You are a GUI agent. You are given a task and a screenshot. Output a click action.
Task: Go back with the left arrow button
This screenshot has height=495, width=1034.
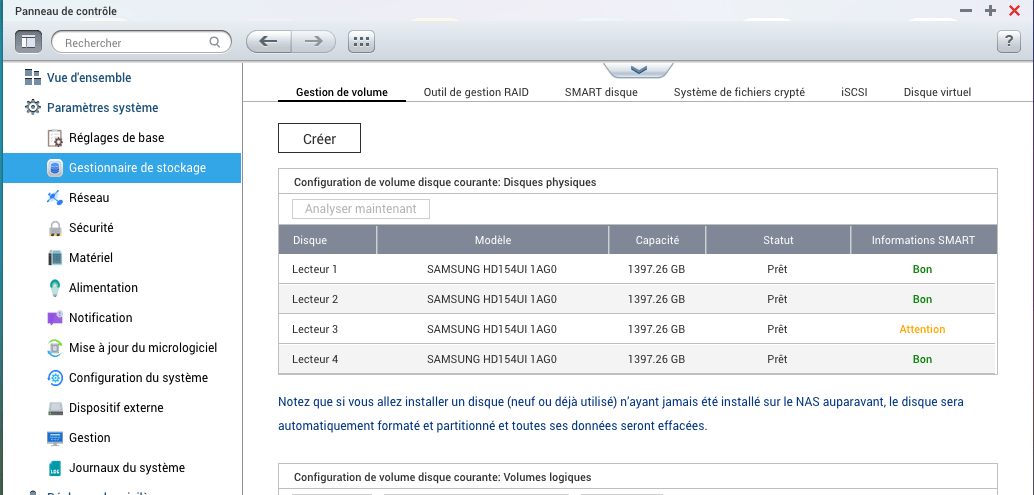click(268, 42)
